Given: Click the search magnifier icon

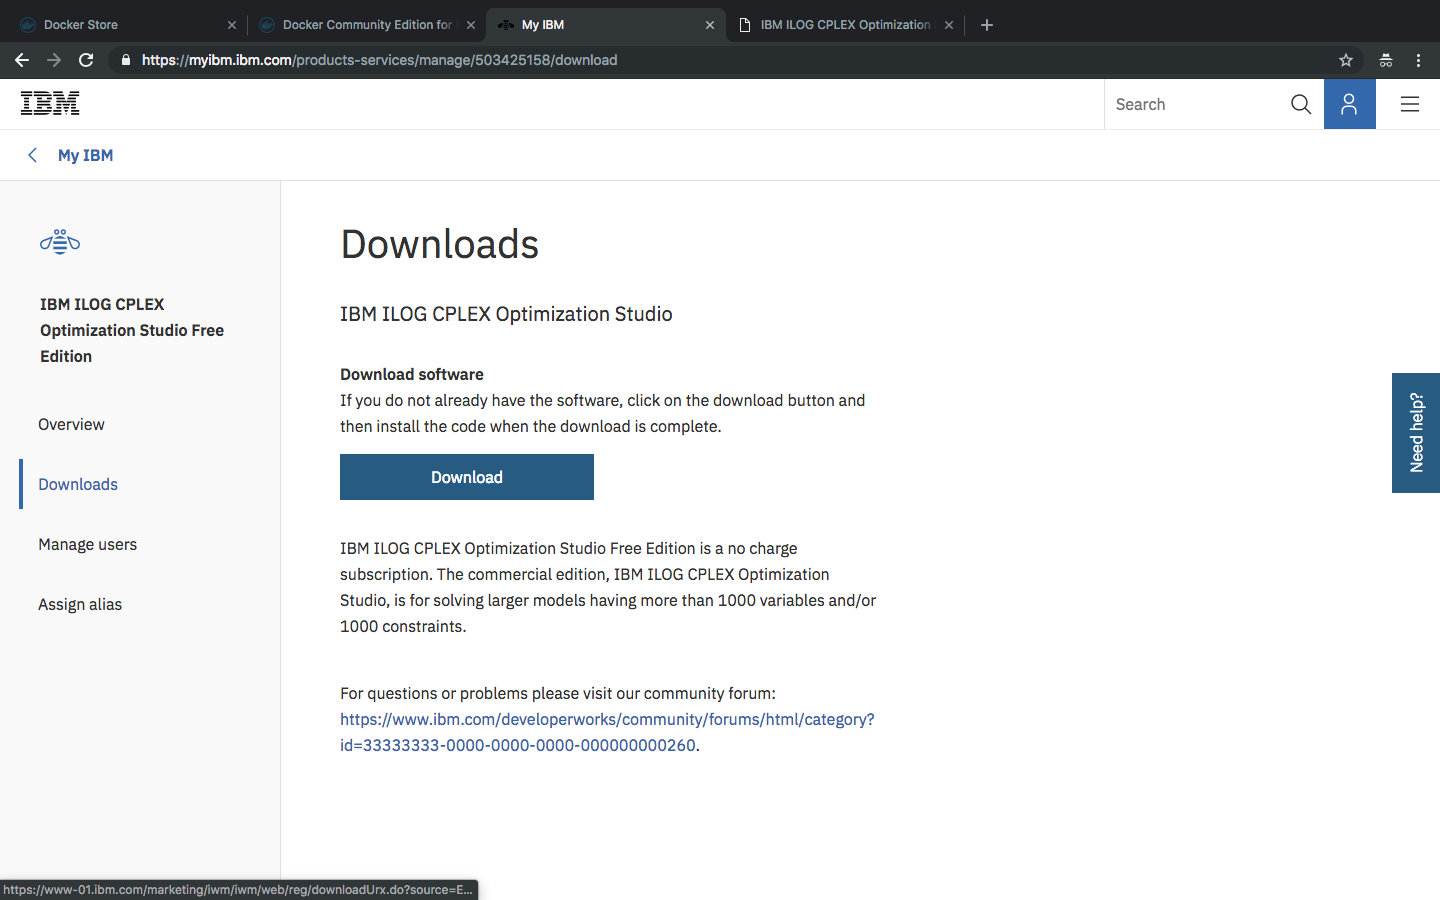Looking at the screenshot, I should tap(1300, 104).
